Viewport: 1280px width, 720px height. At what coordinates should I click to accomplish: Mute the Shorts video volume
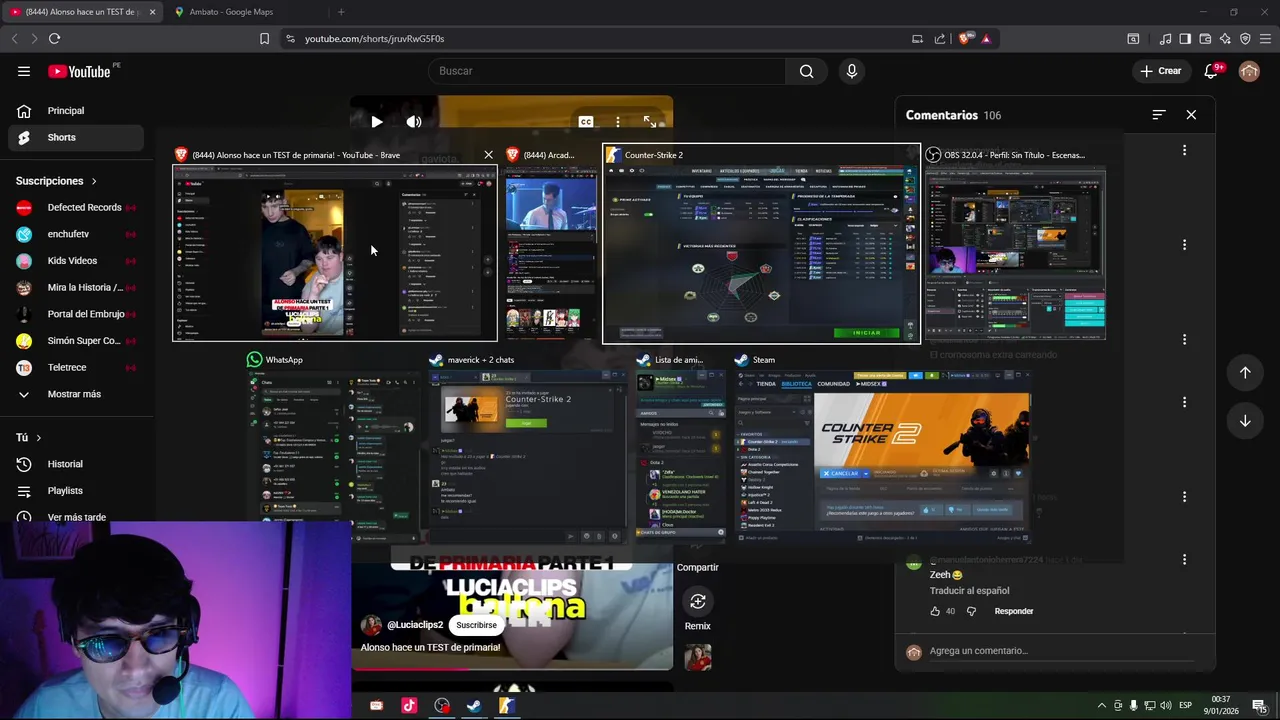pos(414,122)
